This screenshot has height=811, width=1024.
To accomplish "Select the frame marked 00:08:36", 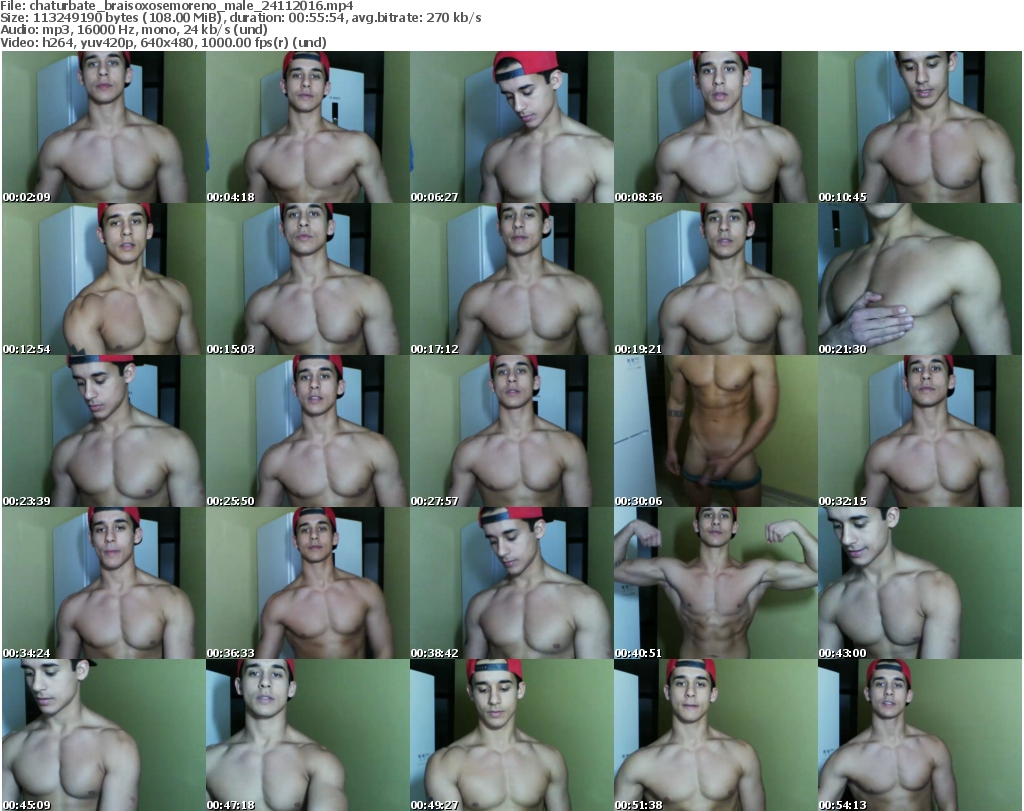I will coord(716,127).
